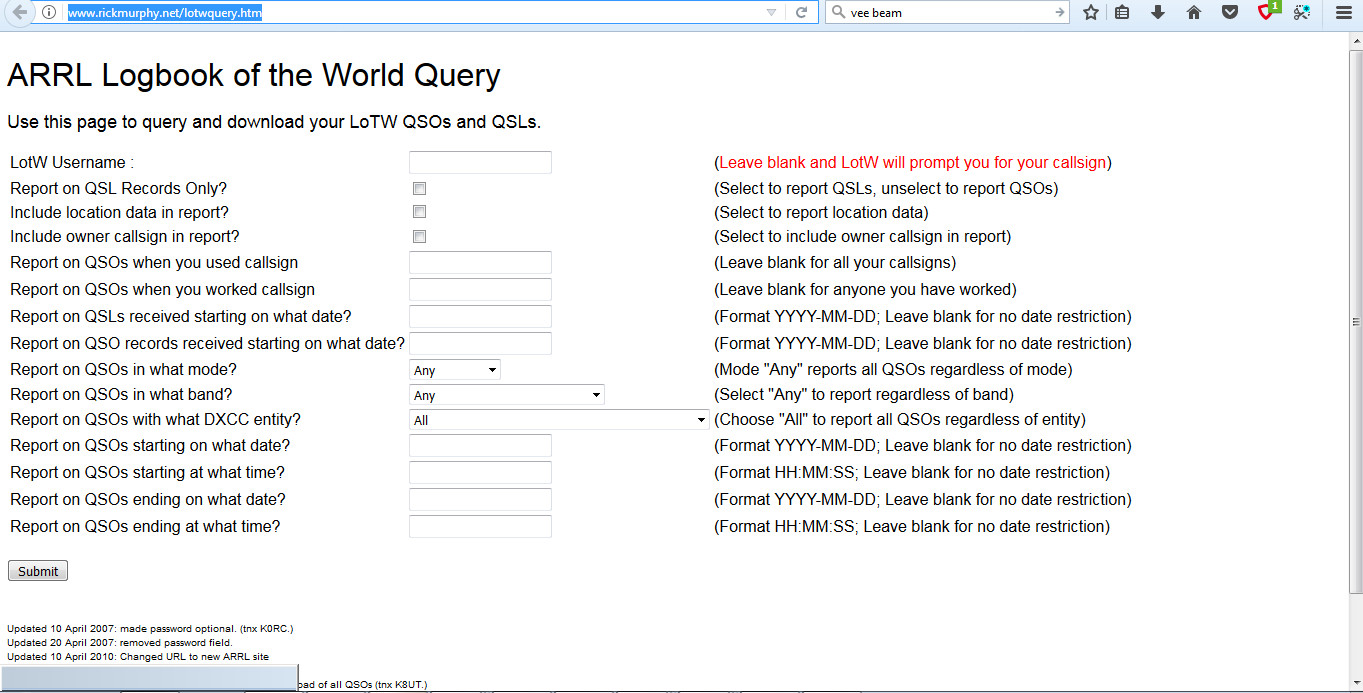Enable Report on QSL Records Only
The height and width of the screenshot is (693, 1363).
pos(418,187)
